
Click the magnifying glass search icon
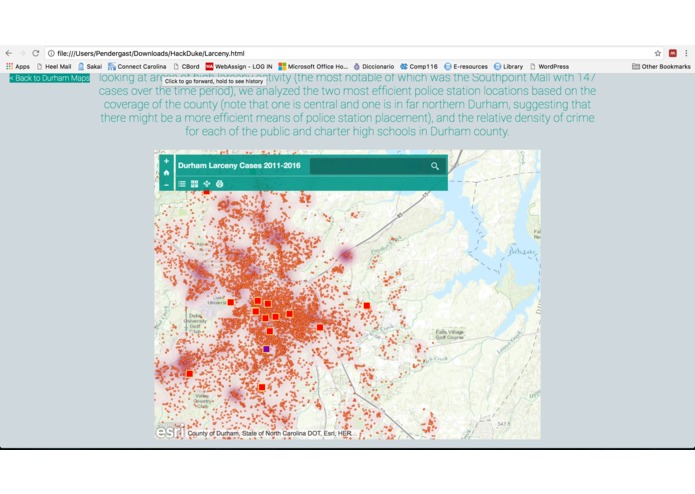coord(435,166)
